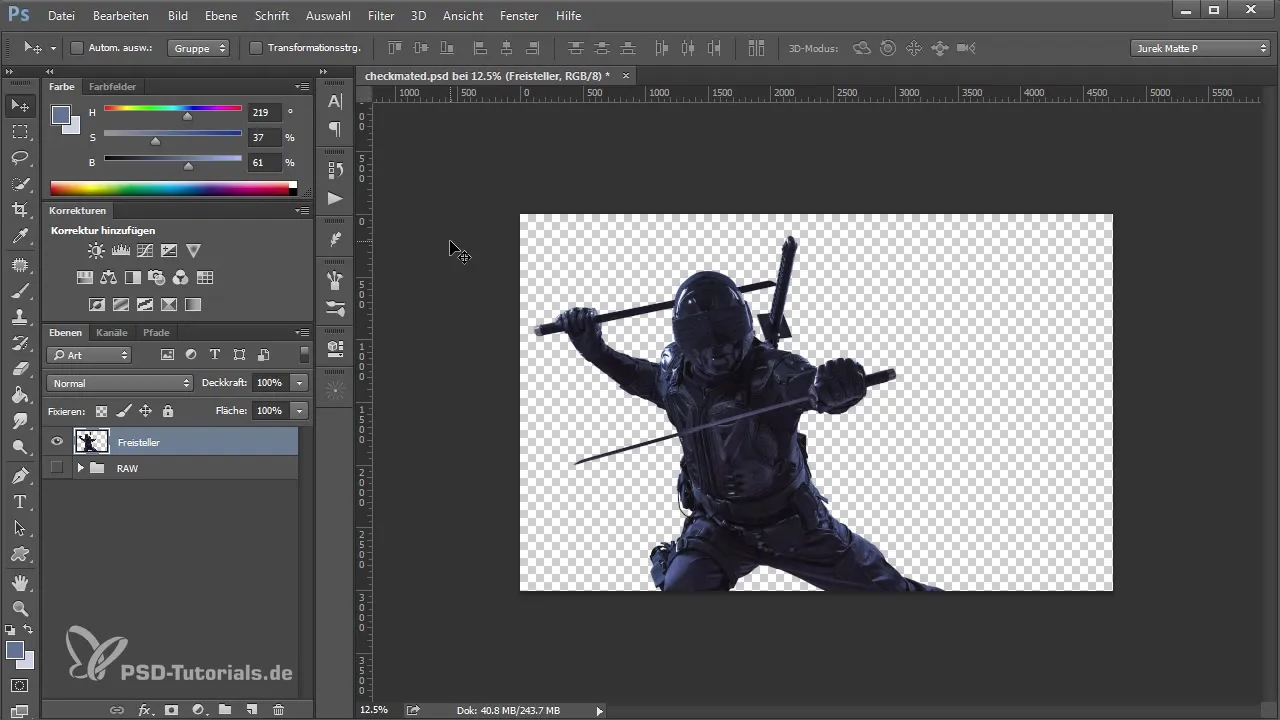
Task: Select the Pen tool
Action: click(x=20, y=475)
